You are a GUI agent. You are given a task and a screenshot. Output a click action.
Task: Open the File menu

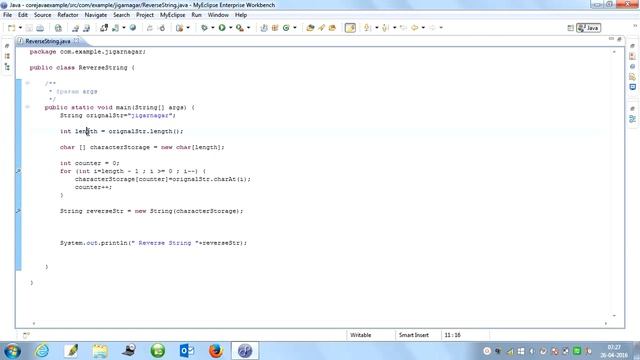(x=7, y=15)
